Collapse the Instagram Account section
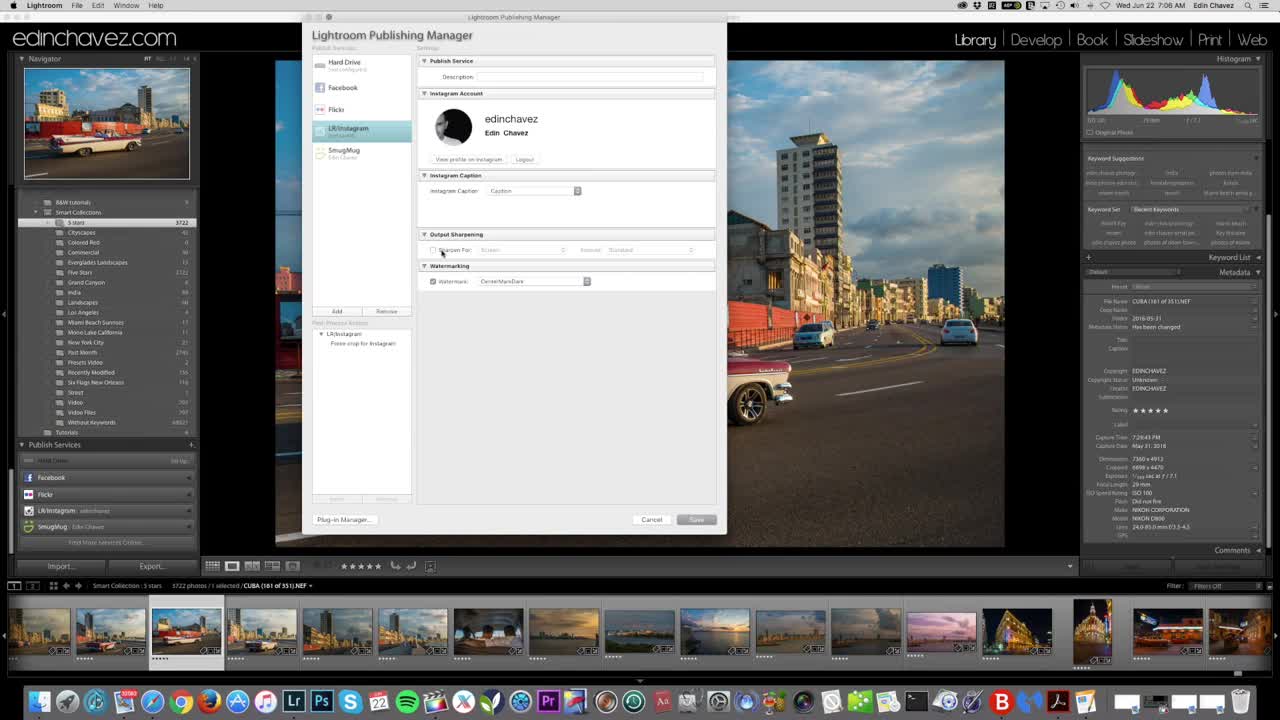 [x=424, y=94]
